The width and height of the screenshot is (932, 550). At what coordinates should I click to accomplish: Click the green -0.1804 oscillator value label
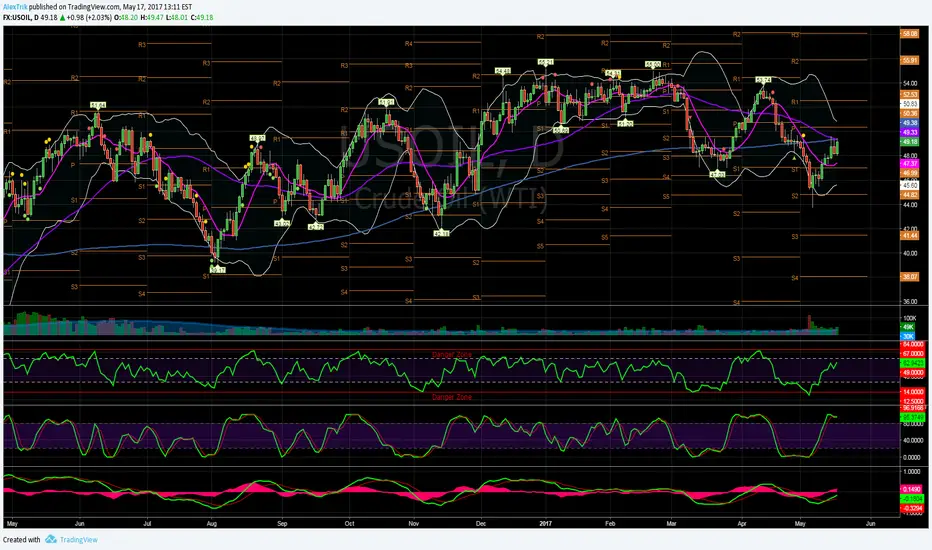912,499
